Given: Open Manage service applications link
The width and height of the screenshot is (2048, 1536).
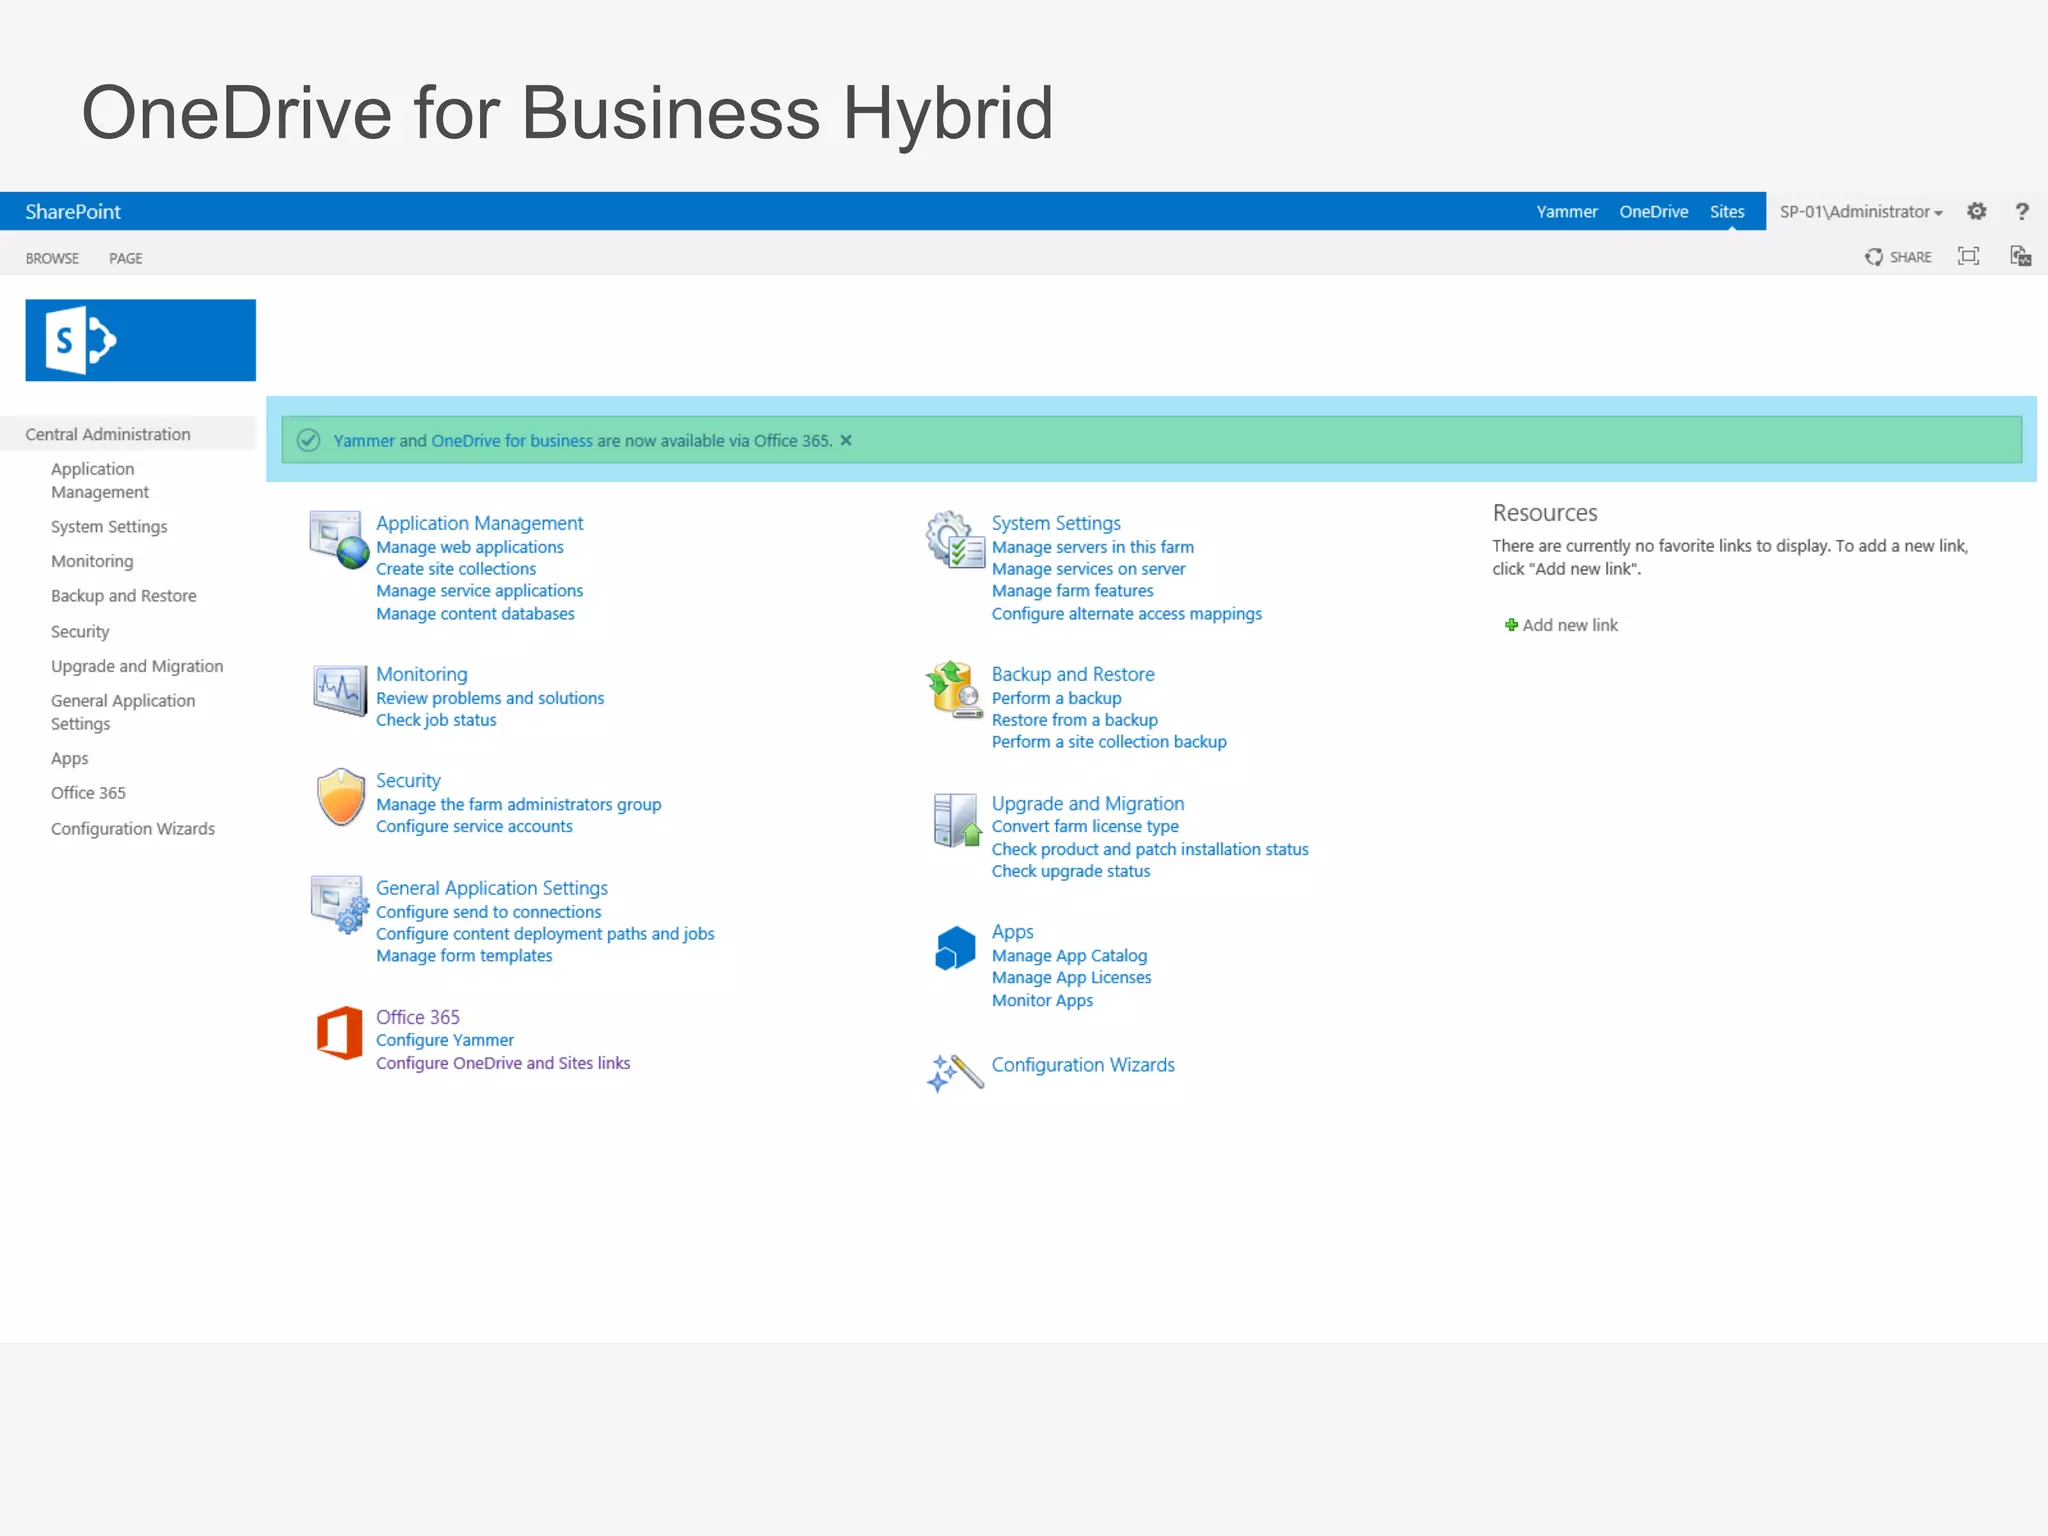Looking at the screenshot, I should [x=479, y=591].
